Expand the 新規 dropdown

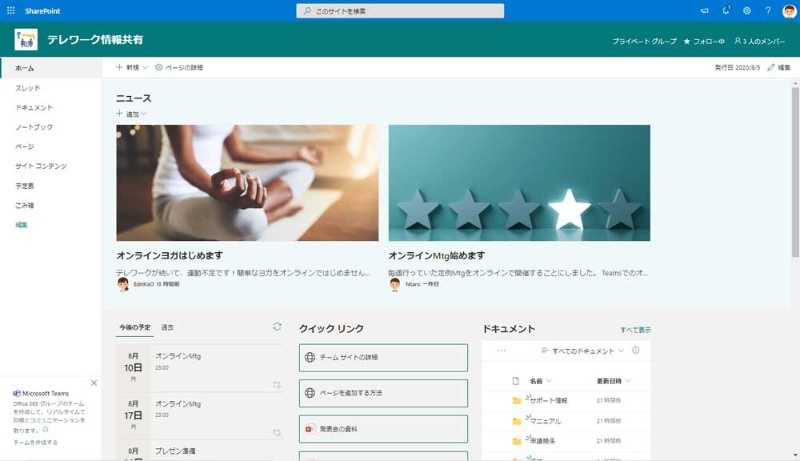pyautogui.click(x=132, y=67)
